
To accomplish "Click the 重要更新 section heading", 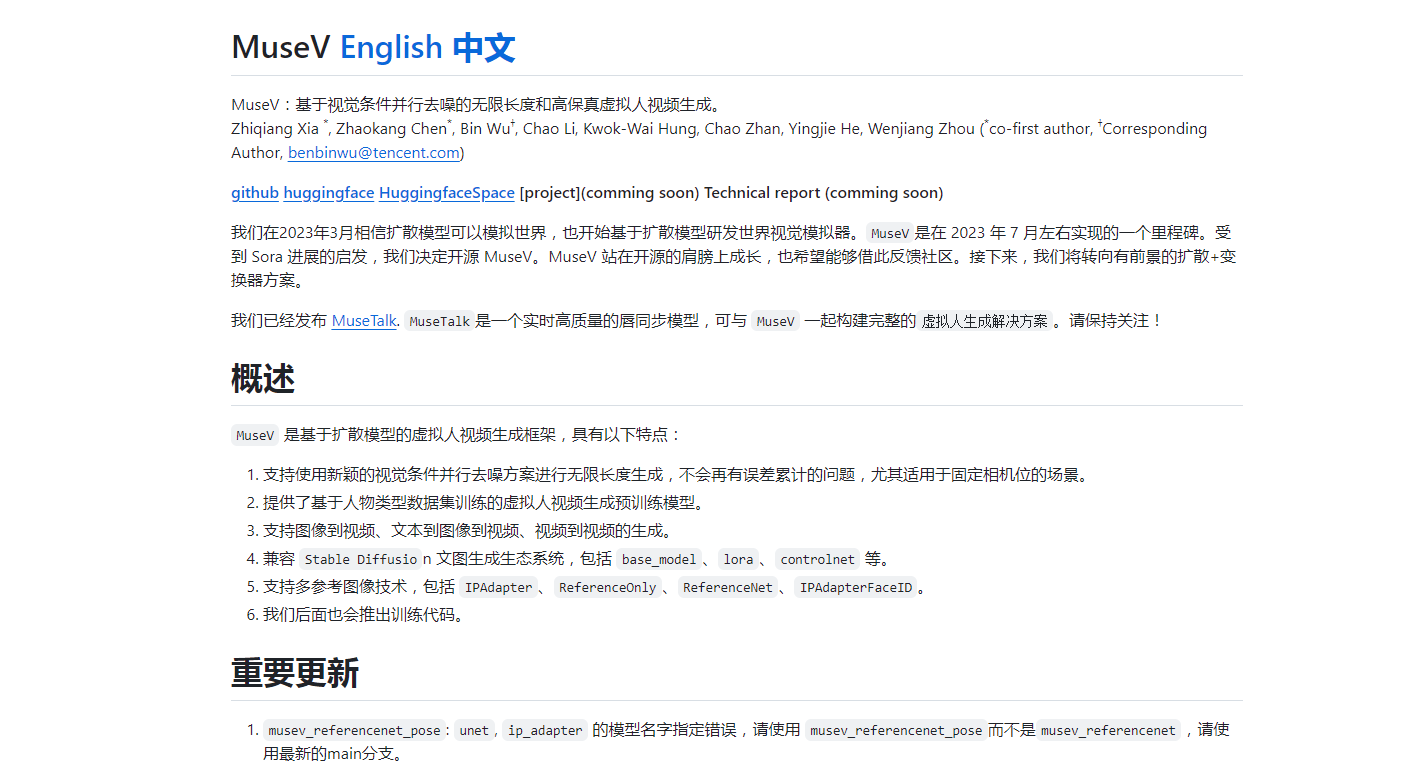I will click(294, 674).
